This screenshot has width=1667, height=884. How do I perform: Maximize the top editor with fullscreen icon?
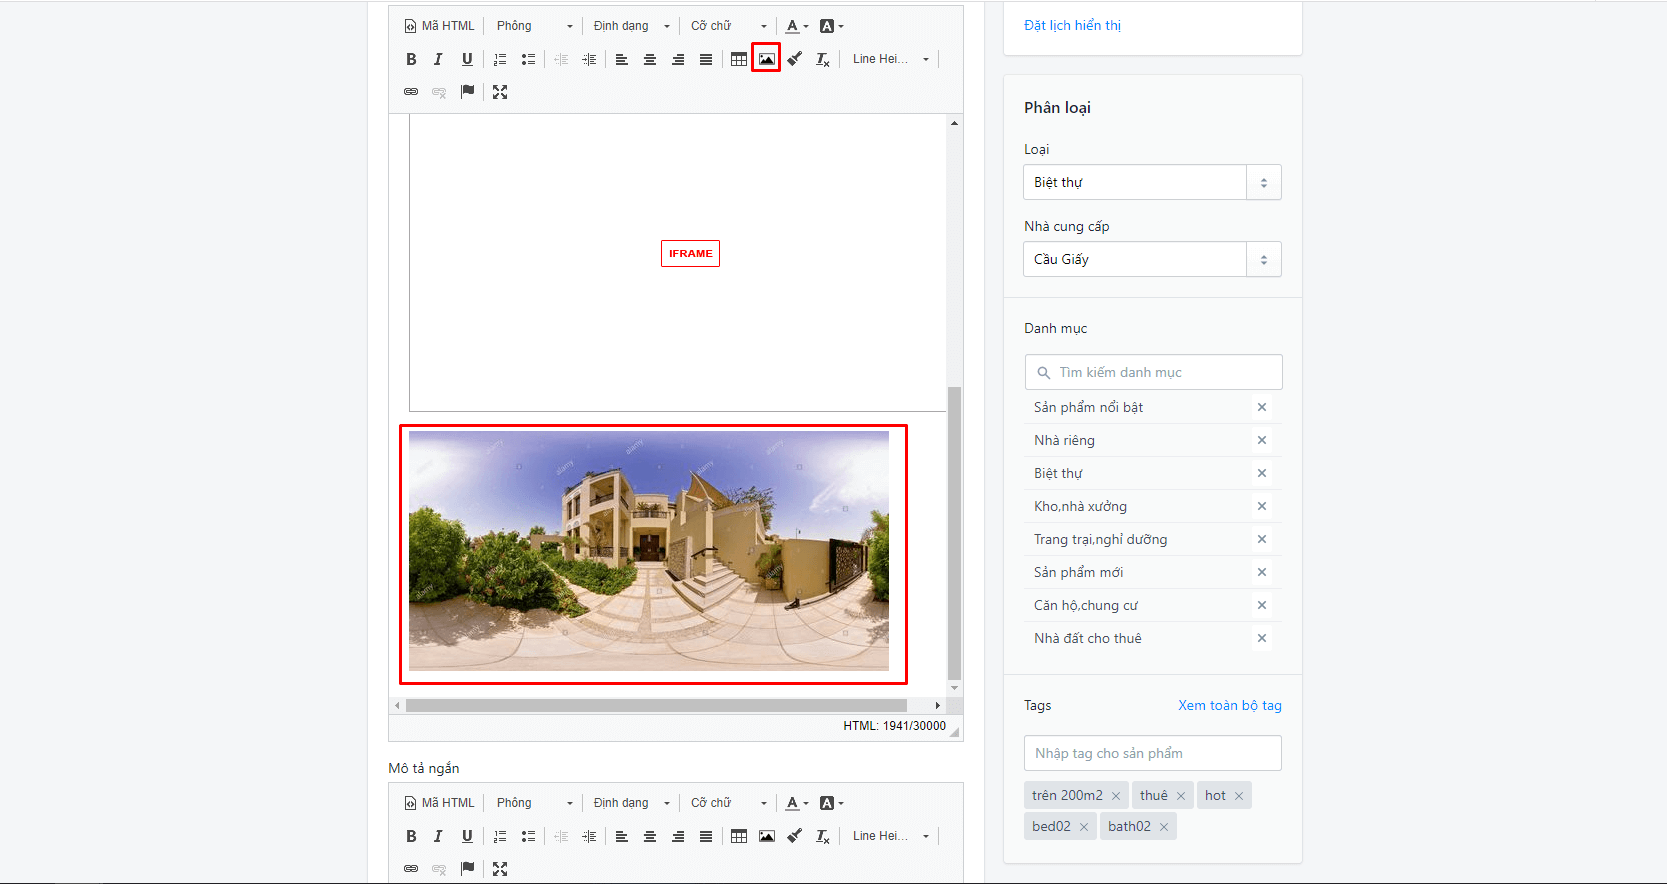tap(500, 92)
